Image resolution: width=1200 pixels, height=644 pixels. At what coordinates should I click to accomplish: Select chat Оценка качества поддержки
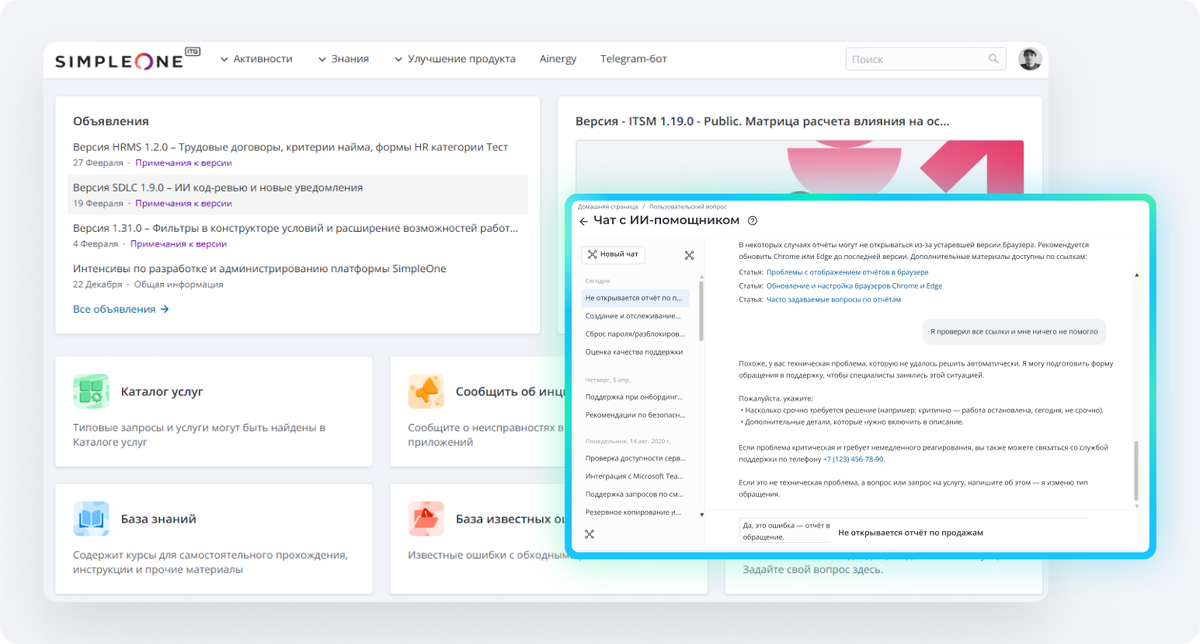635,352
